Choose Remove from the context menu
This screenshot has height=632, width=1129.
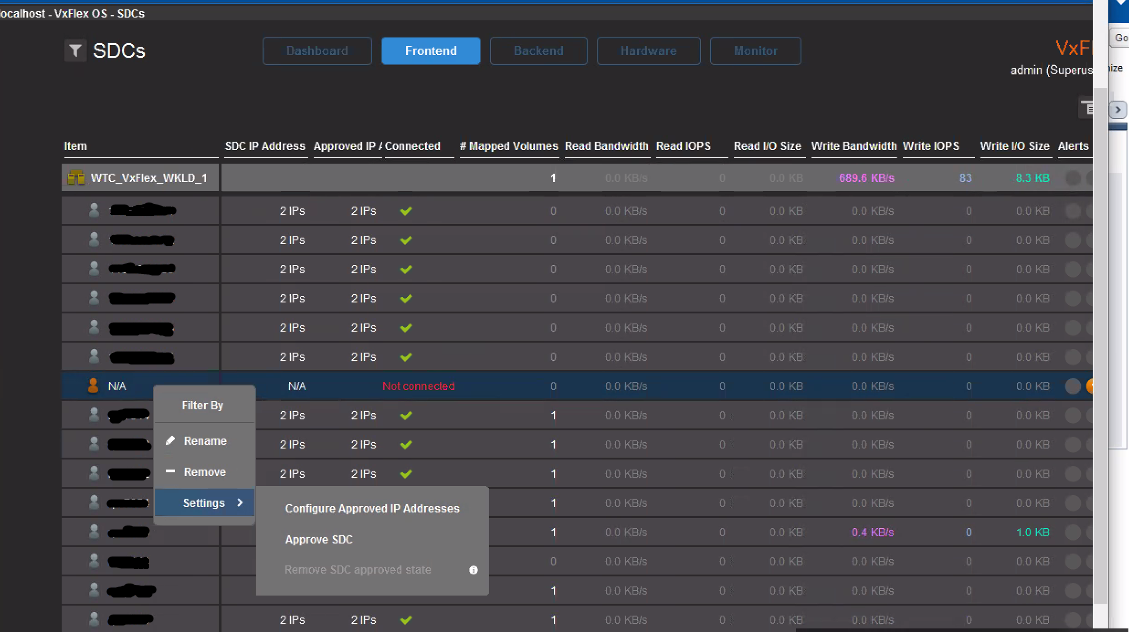pyautogui.click(x=204, y=472)
